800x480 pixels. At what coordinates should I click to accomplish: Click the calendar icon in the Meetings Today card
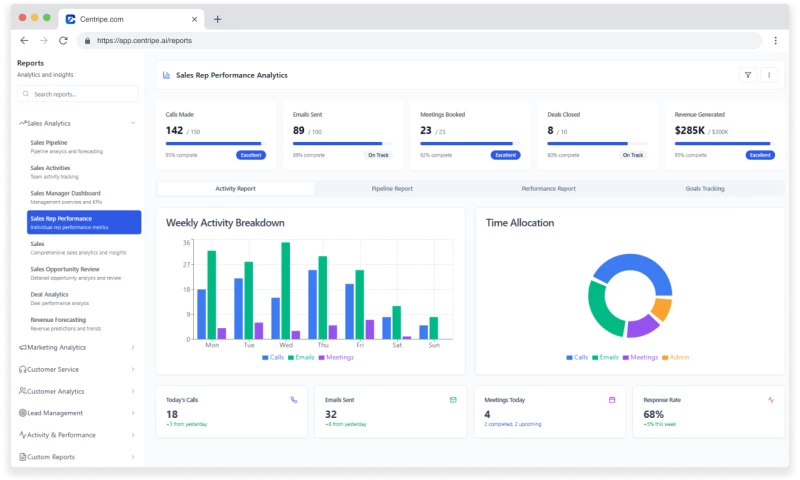point(612,400)
